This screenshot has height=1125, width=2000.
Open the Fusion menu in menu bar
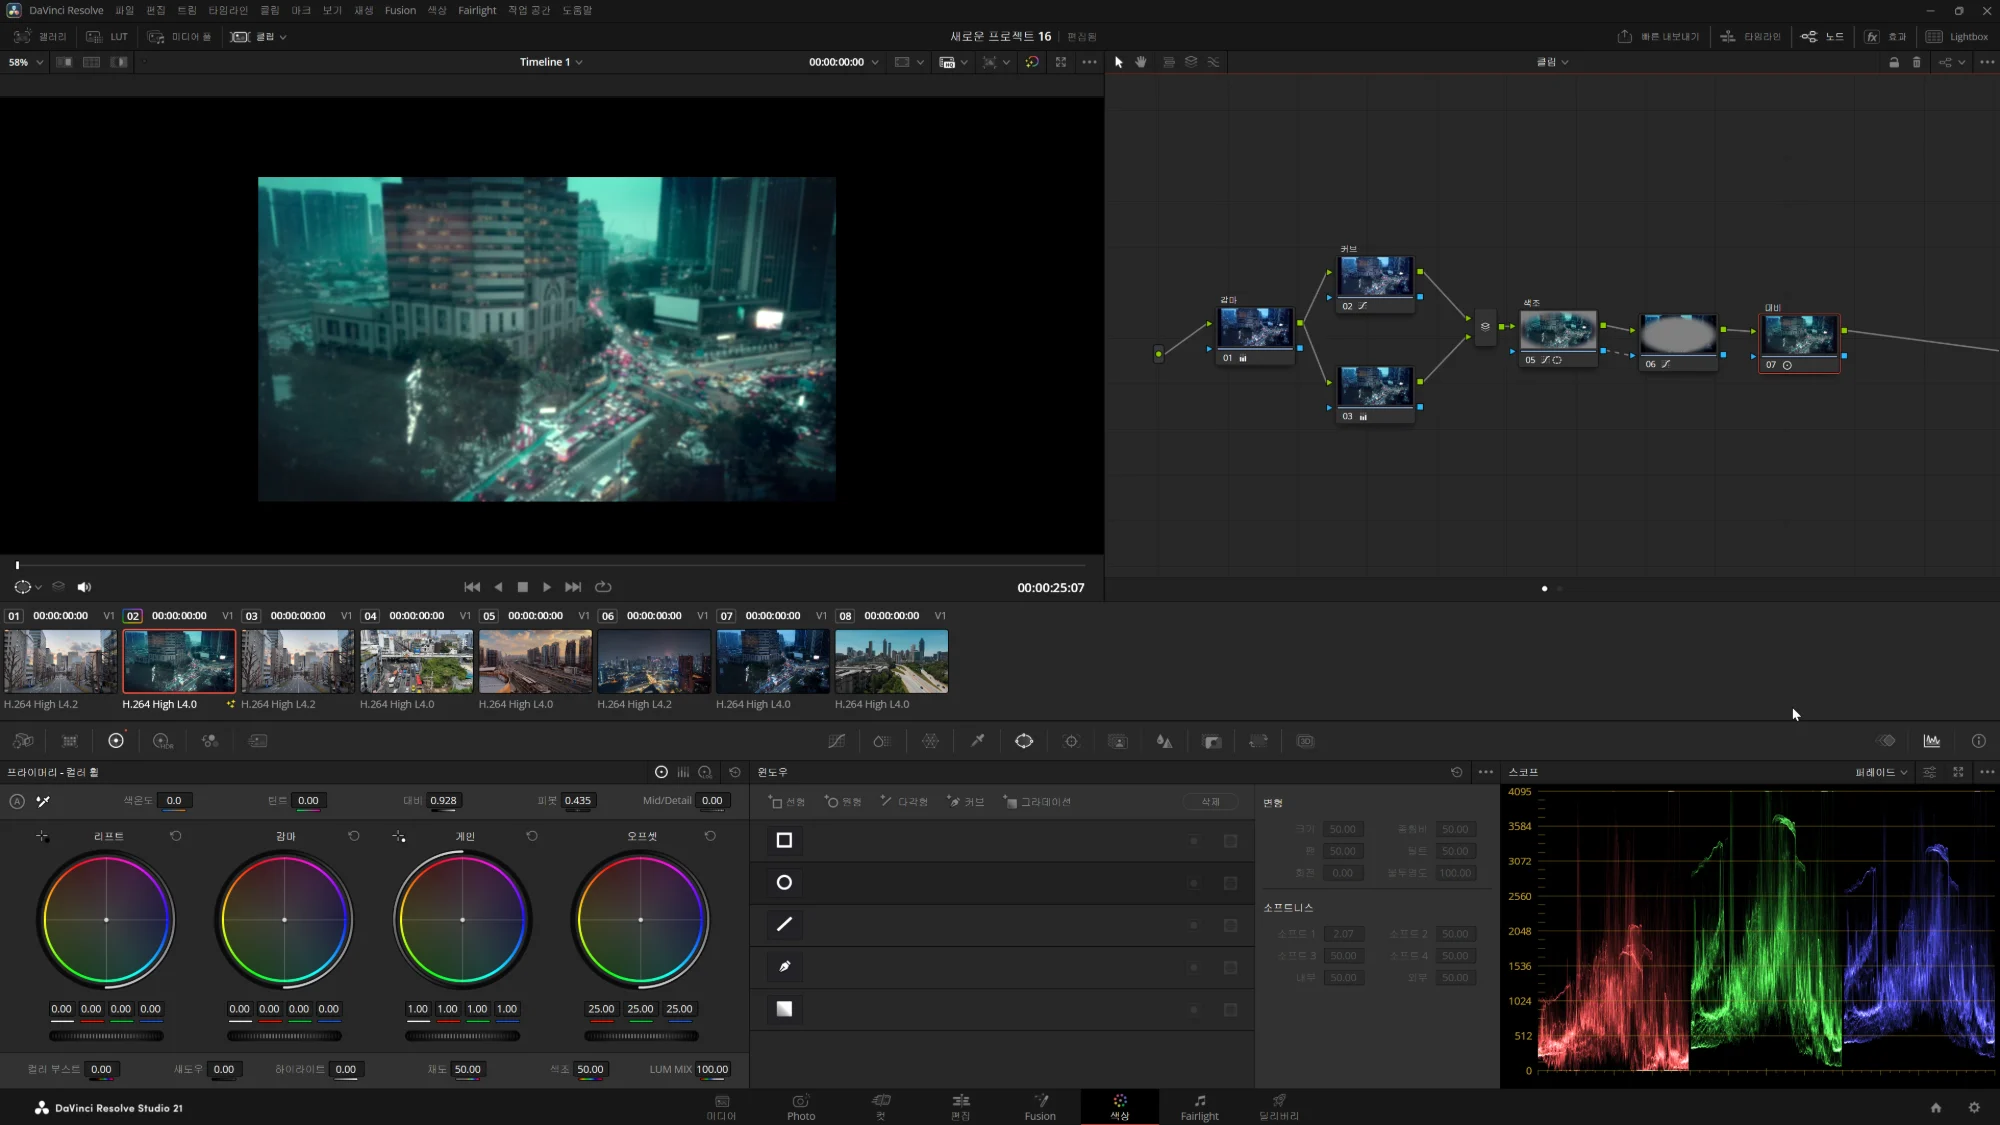400,10
